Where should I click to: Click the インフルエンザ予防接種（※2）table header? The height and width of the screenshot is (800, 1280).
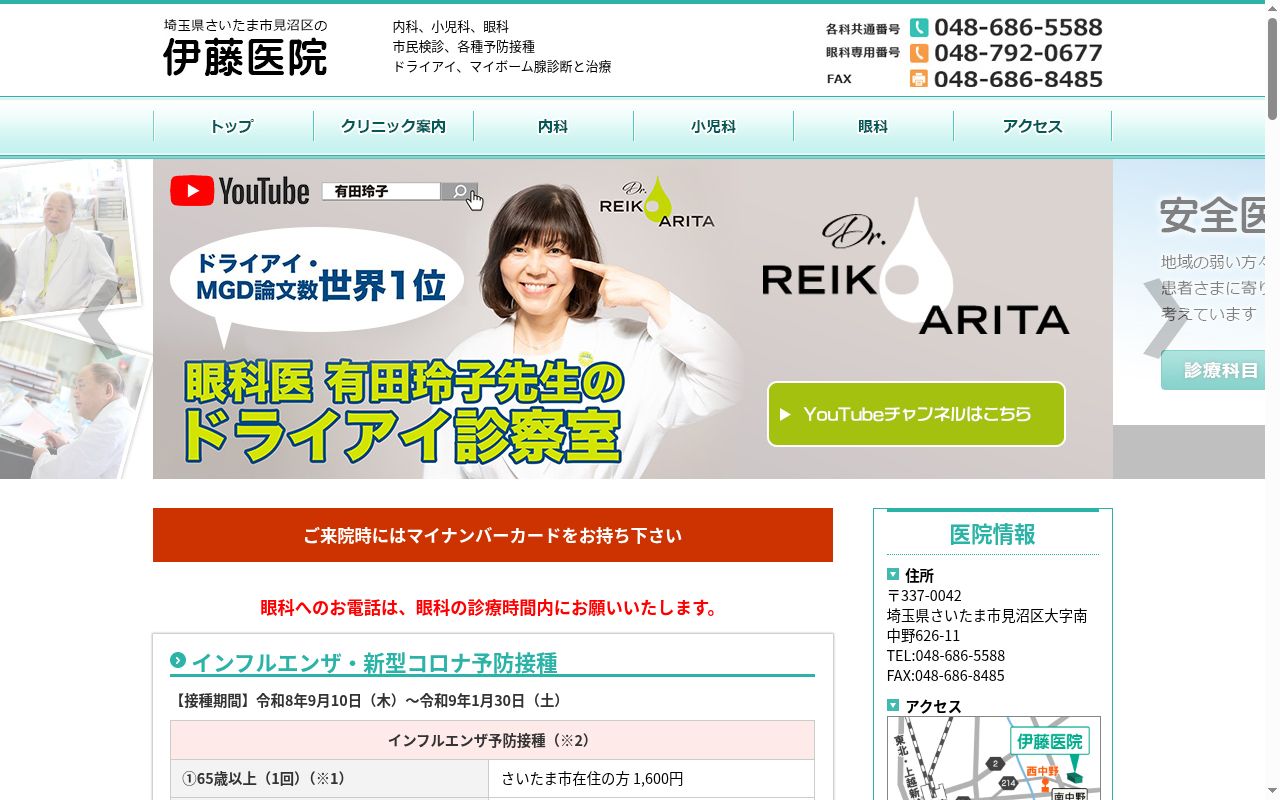[492, 740]
